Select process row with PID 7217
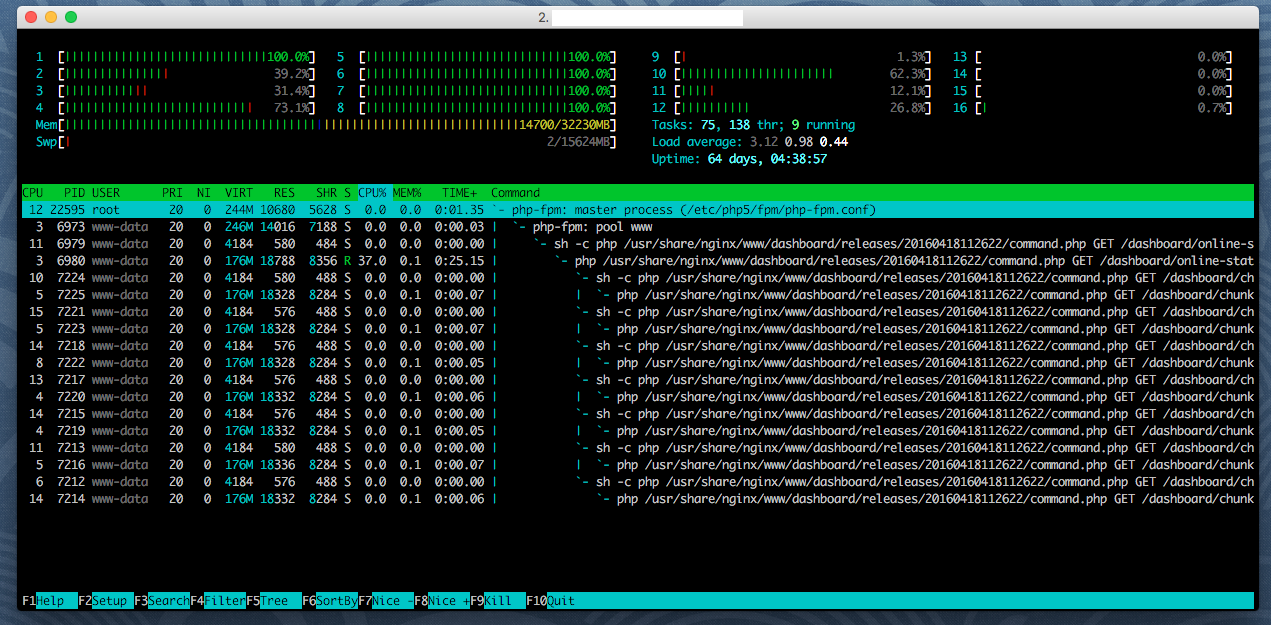 point(638,380)
